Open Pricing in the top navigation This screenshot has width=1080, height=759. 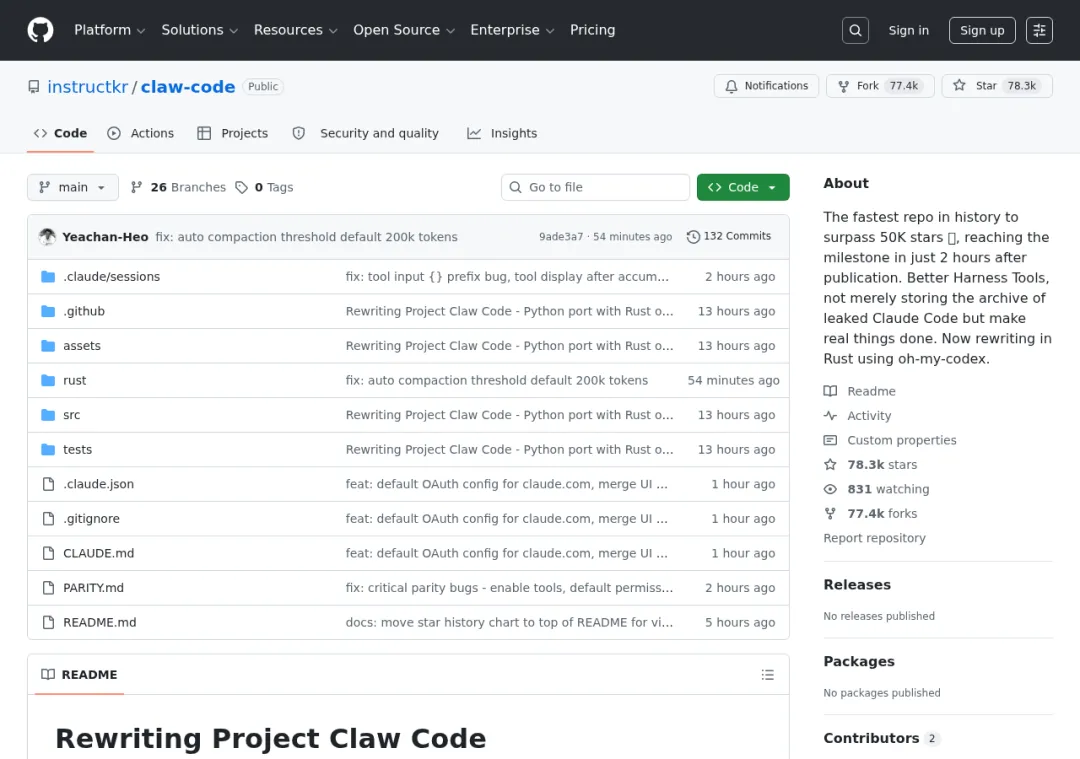pos(592,30)
